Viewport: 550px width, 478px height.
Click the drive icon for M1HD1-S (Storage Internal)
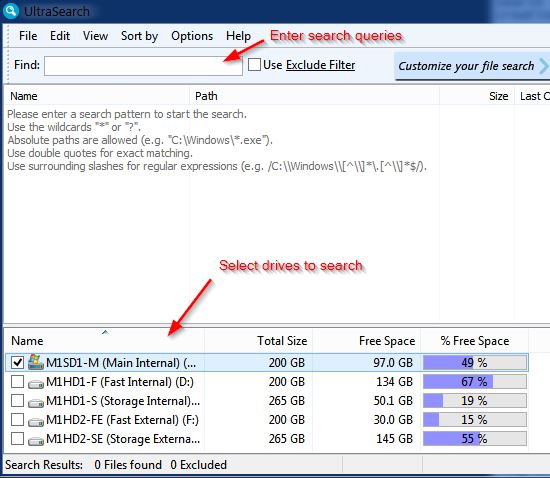tap(36, 403)
